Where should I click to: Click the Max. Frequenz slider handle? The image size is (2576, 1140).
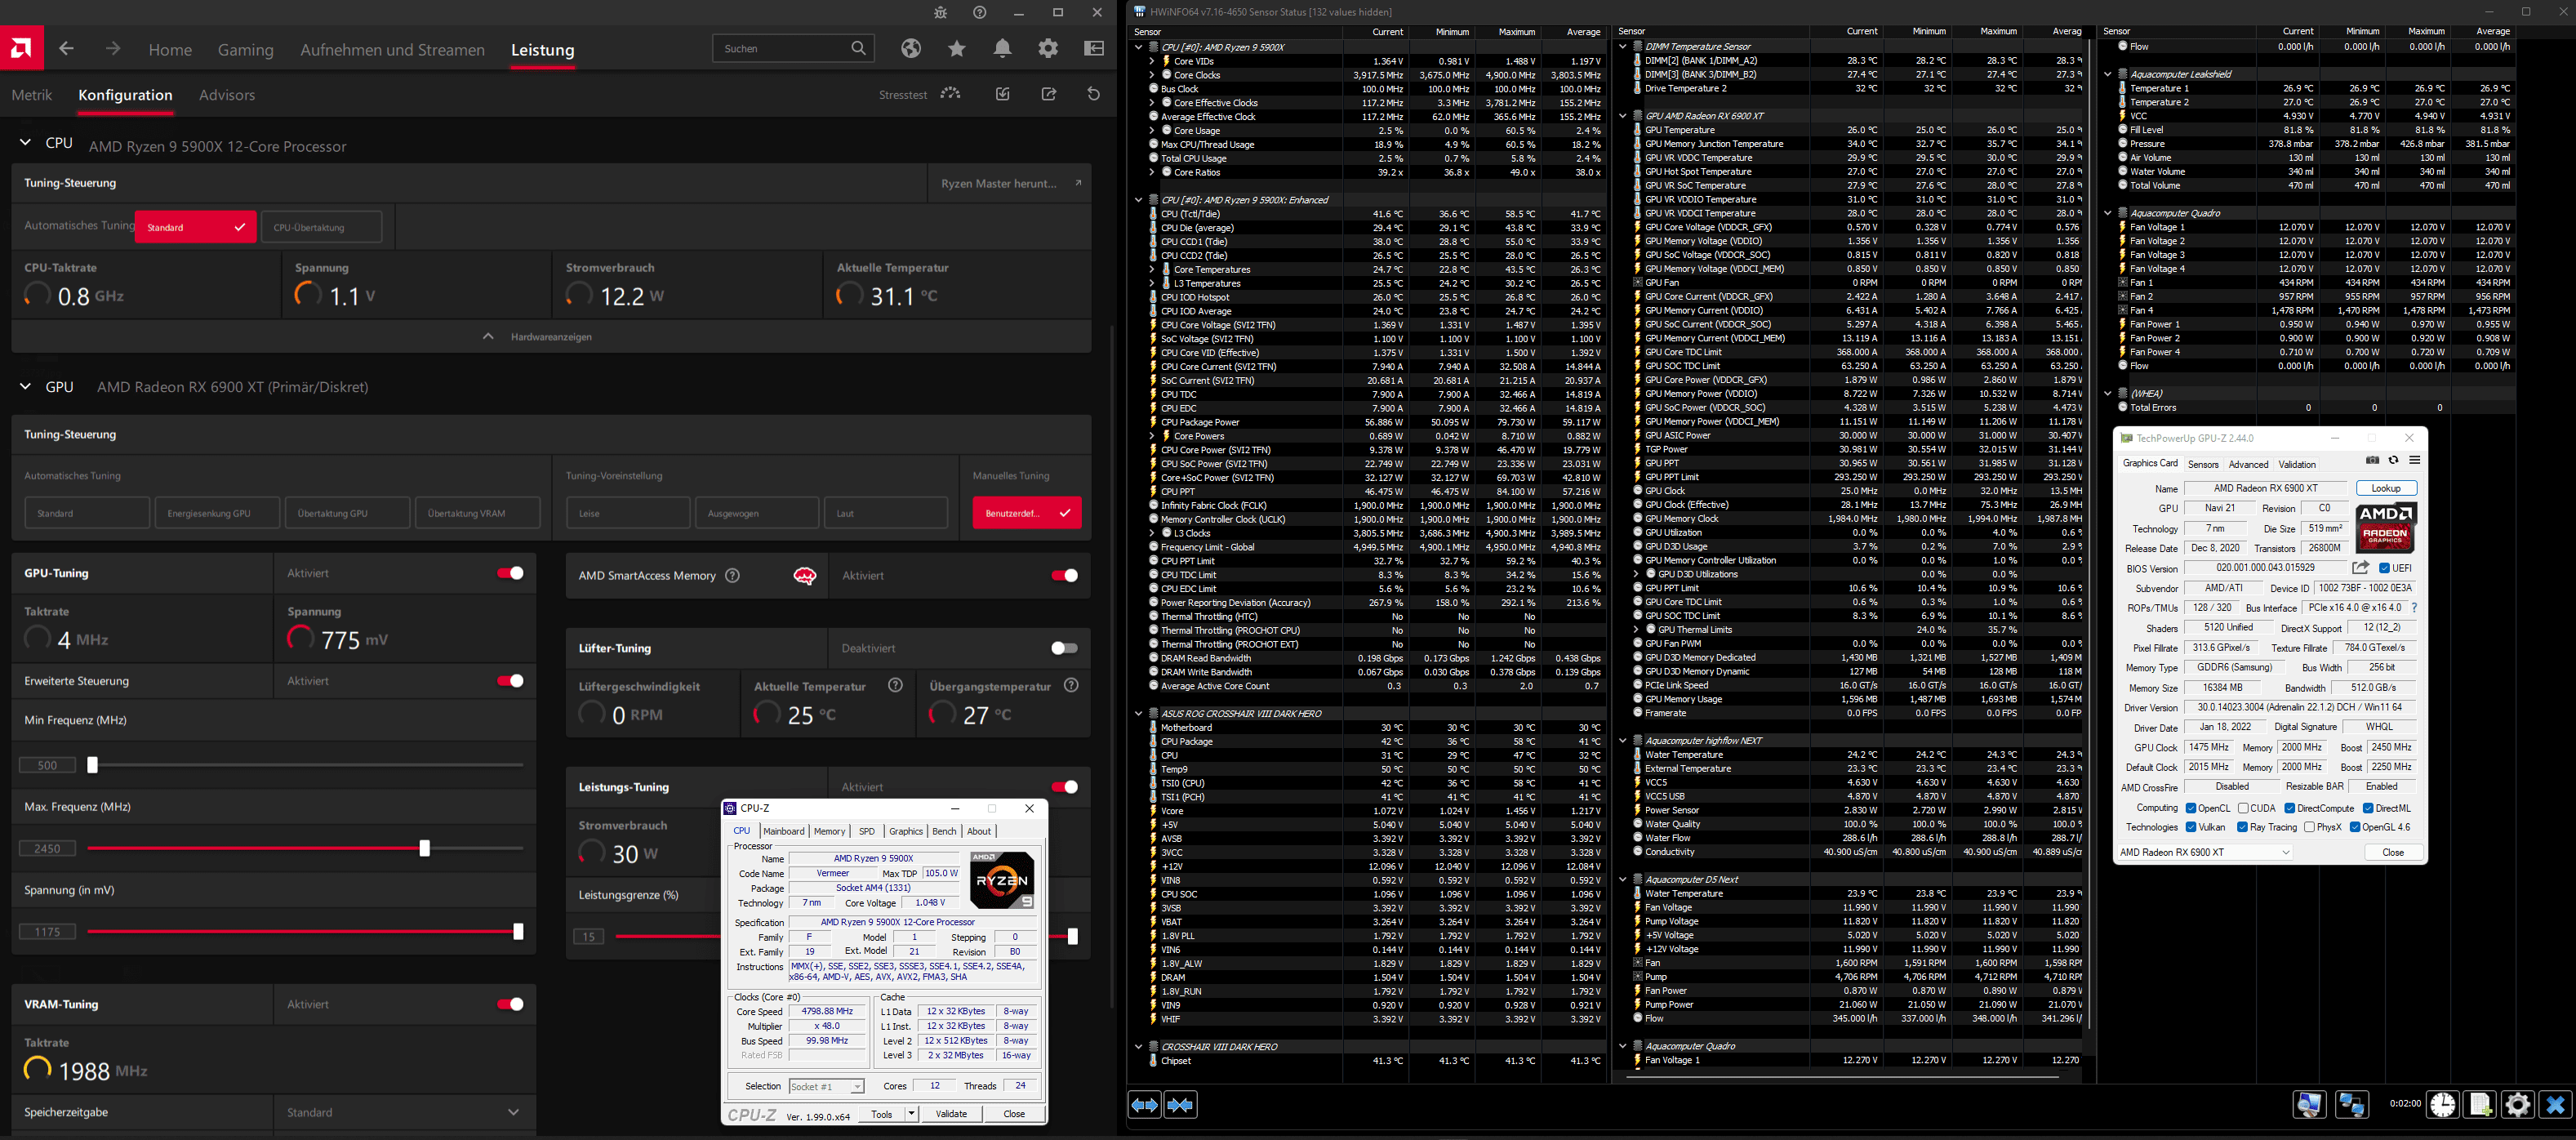pyautogui.click(x=424, y=848)
